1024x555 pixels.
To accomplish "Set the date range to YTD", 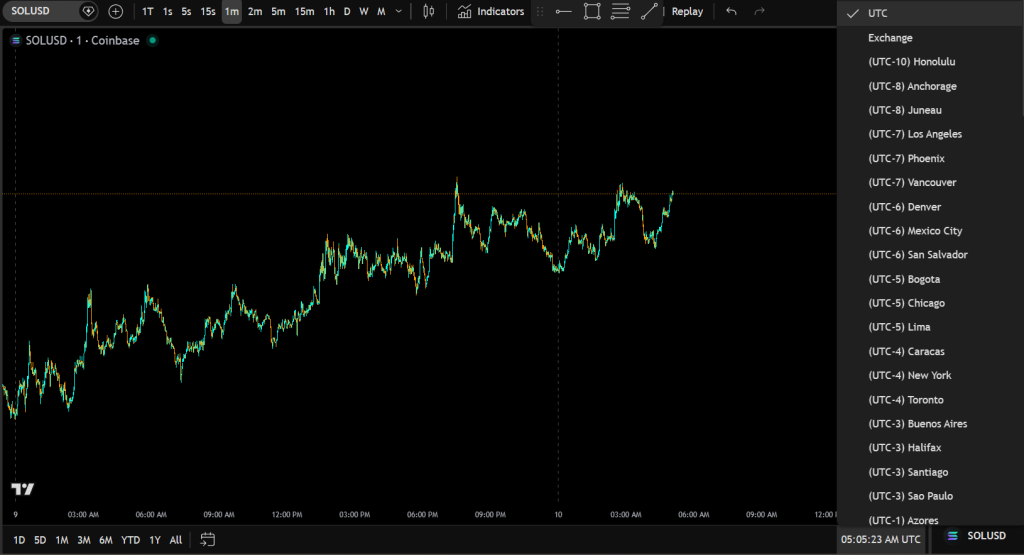I will [x=131, y=540].
